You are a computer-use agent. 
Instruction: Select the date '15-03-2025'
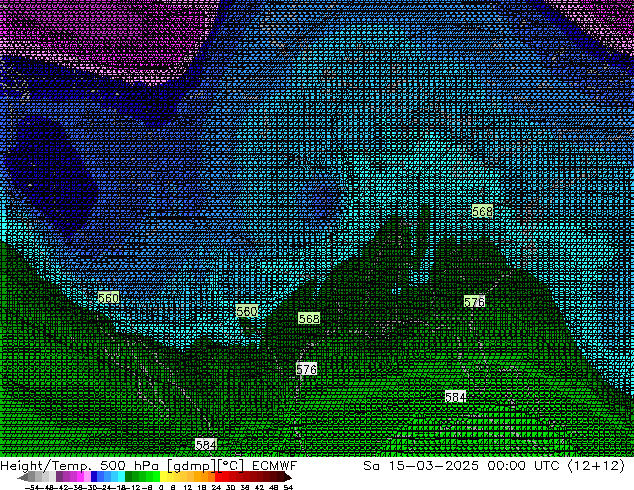434,466
